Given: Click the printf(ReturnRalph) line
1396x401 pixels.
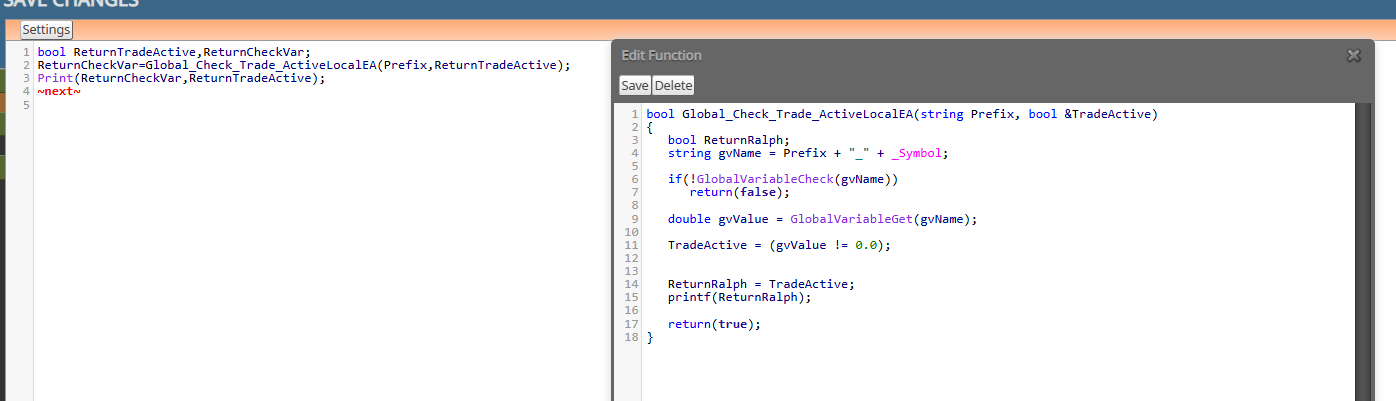Looking at the screenshot, I should click(x=739, y=297).
